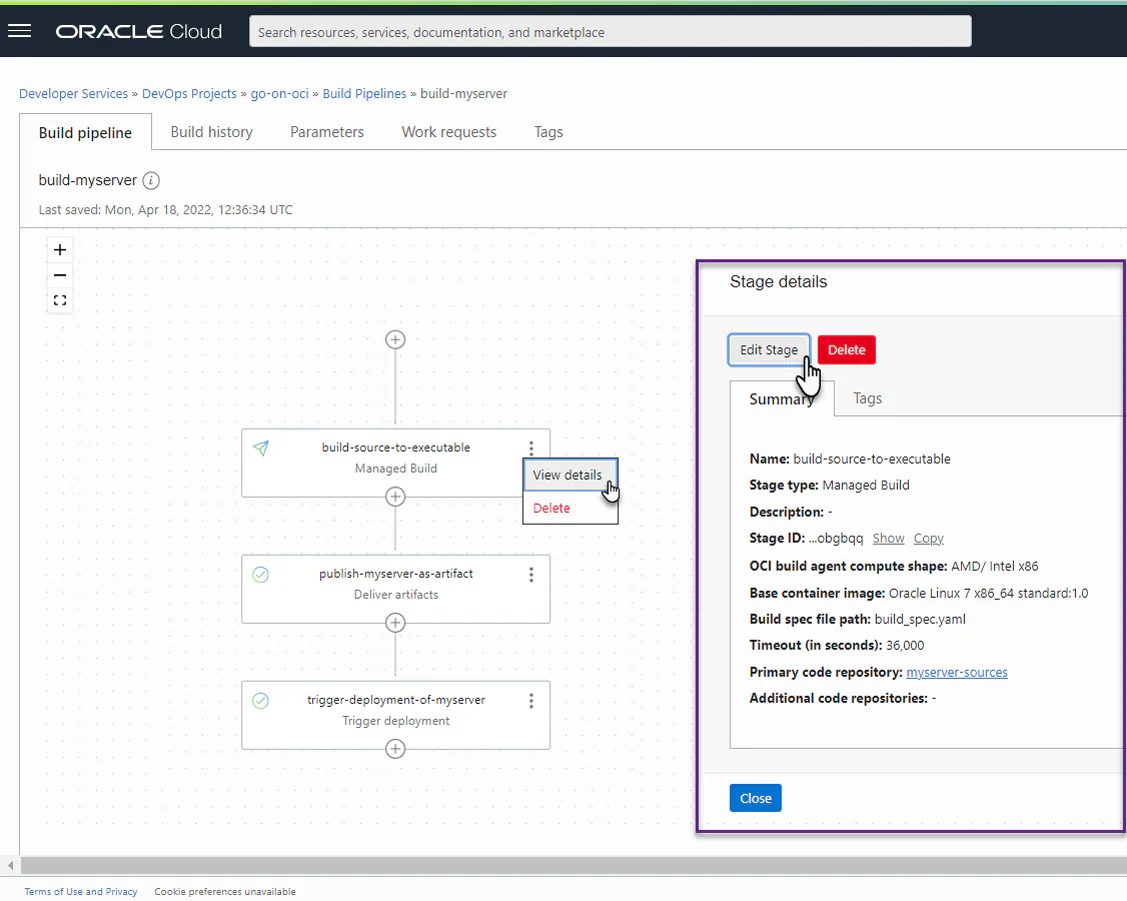Image resolution: width=1127 pixels, height=901 pixels.
Task: Add stage below trigger-deployment-of-myserver
Action: coord(395,749)
